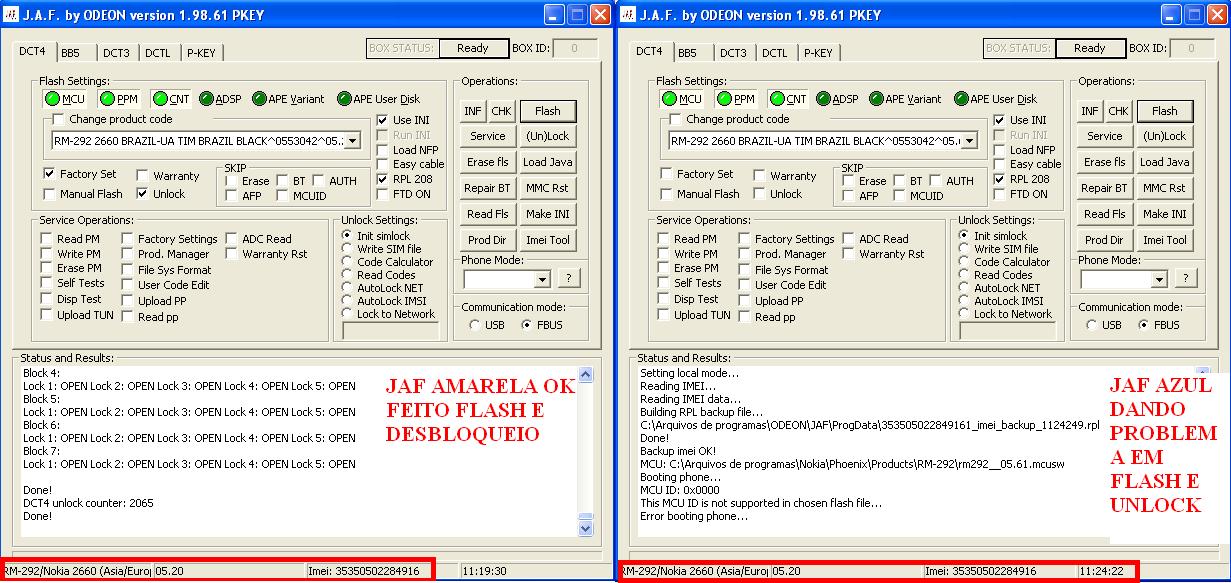Click Service button in the right JAF window

click(x=1105, y=136)
